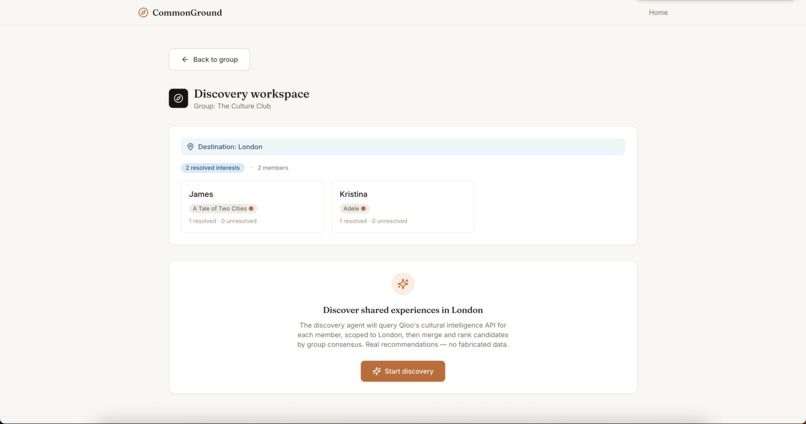This screenshot has width=806, height=424.
Task: Click the name Kristina on her card
Action: coord(353,194)
